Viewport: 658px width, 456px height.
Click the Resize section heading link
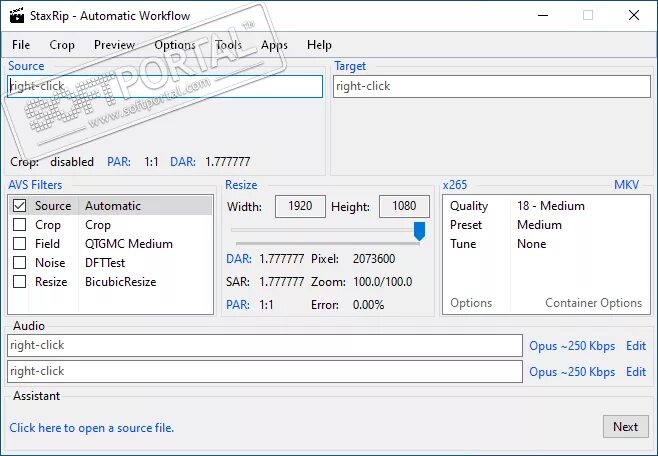click(241, 185)
